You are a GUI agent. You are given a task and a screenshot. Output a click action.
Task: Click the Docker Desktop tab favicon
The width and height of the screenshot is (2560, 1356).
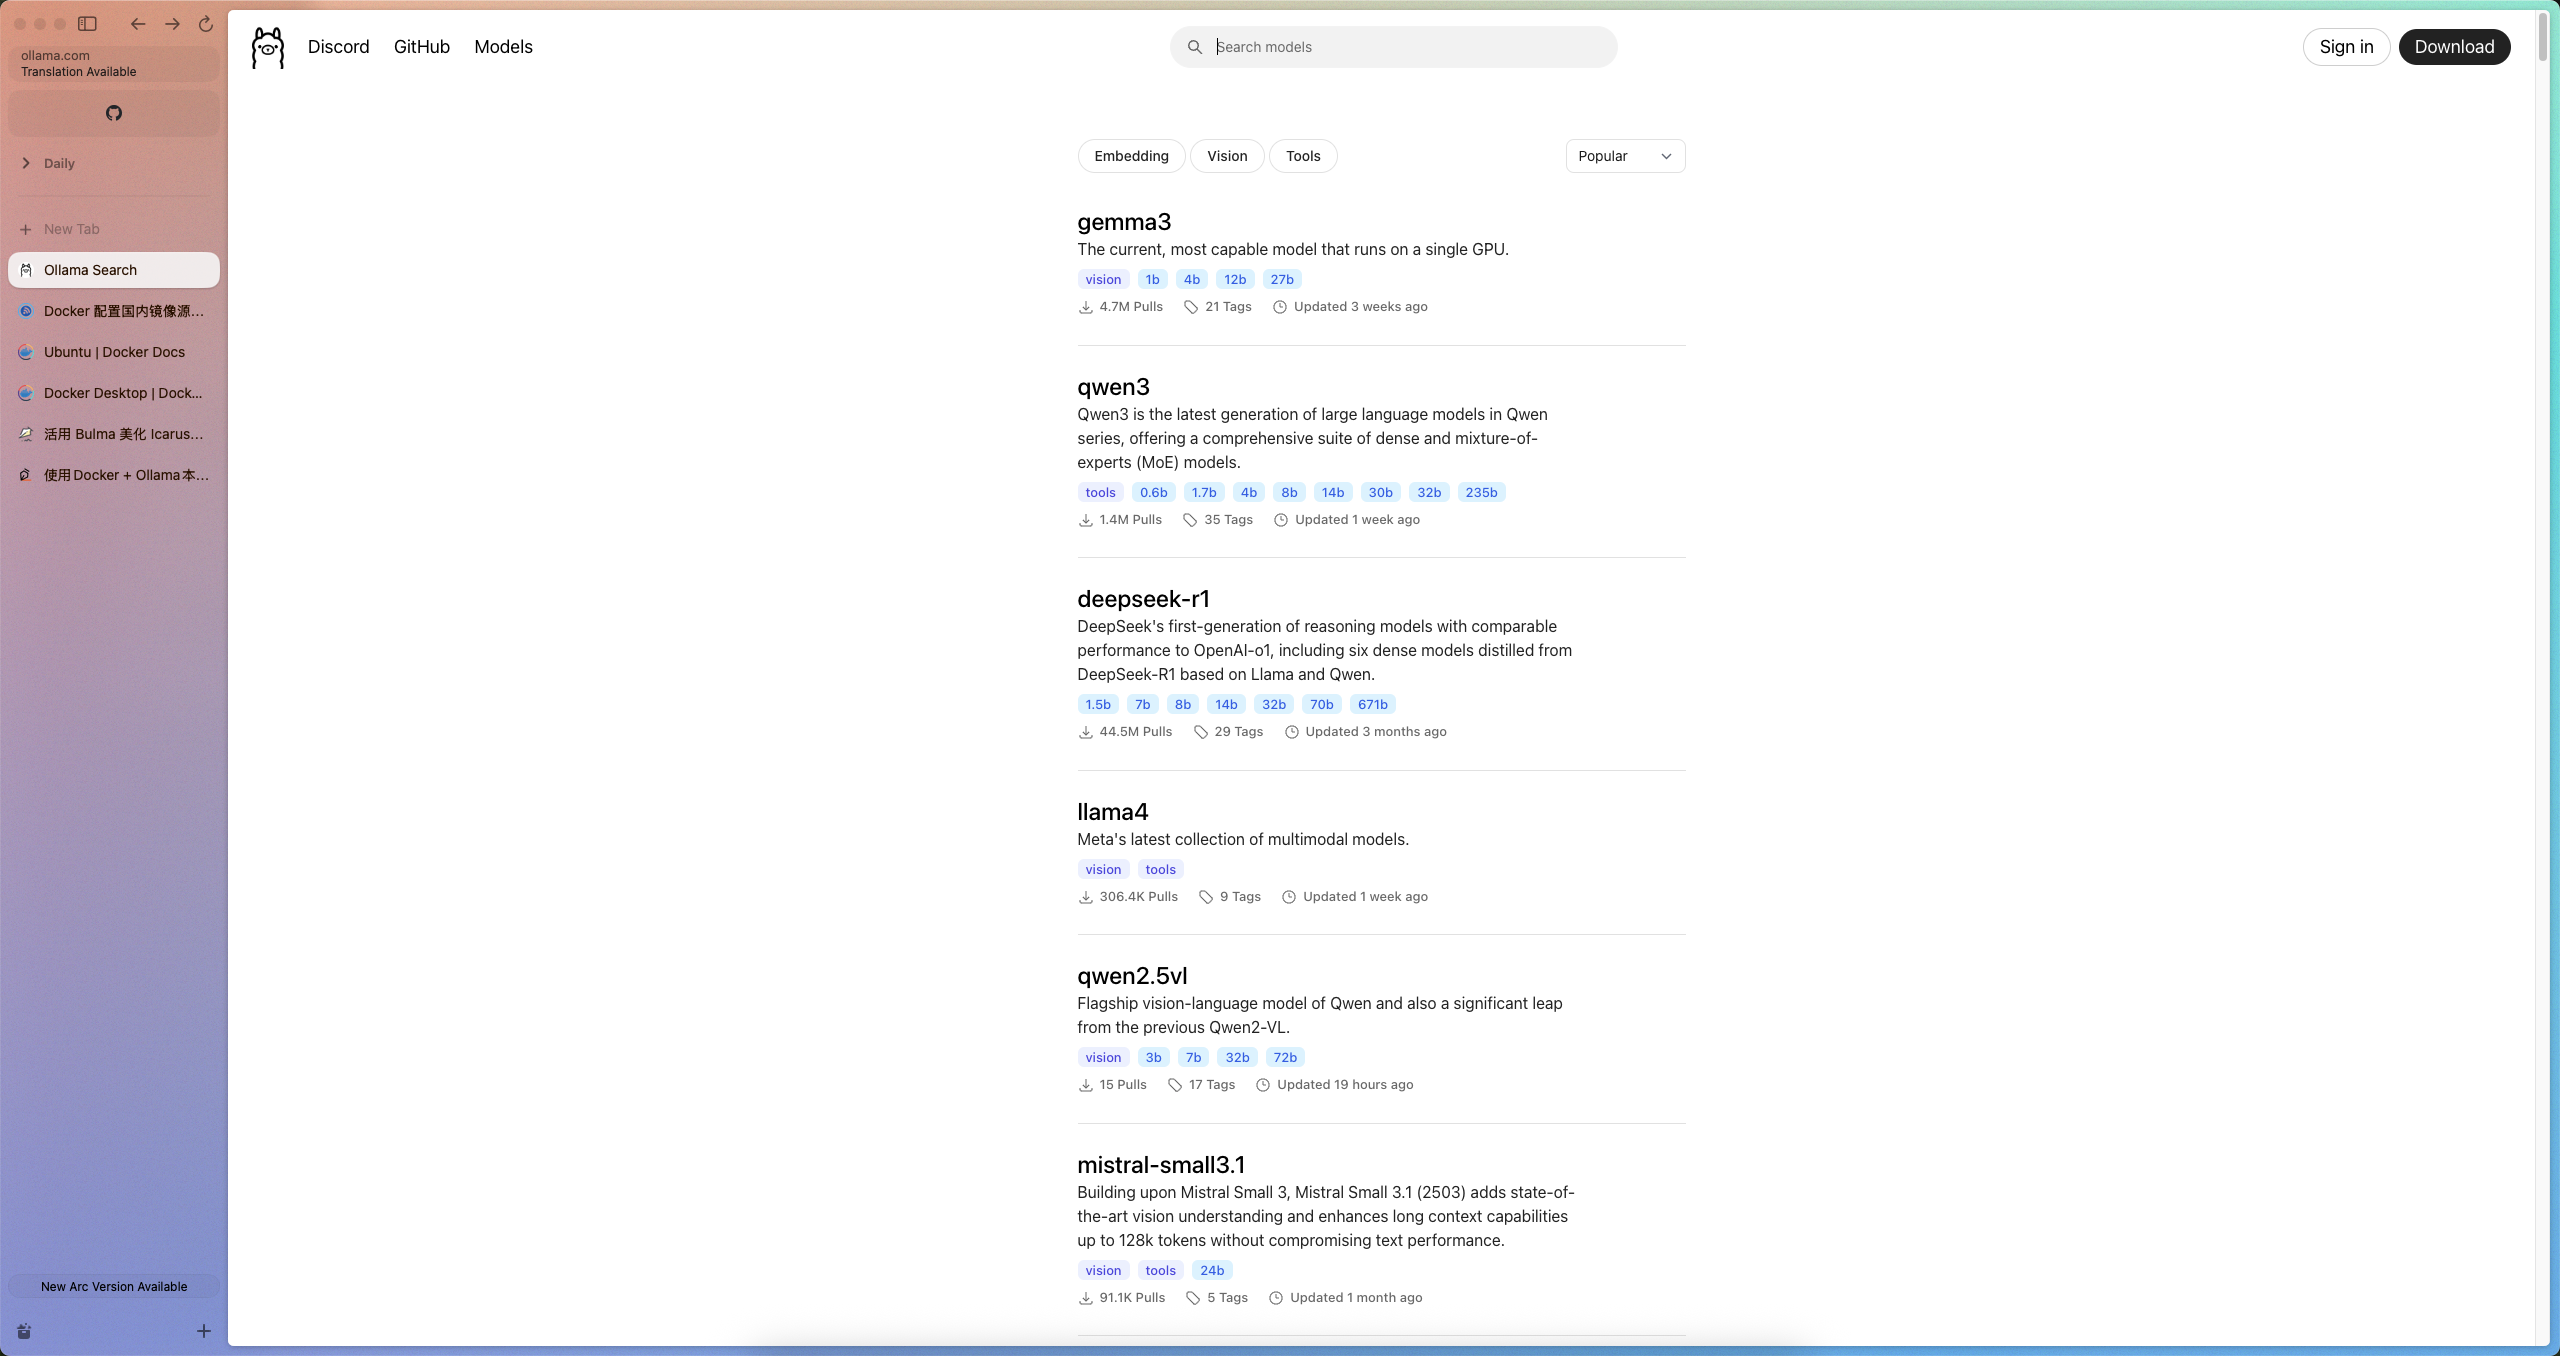point(27,393)
